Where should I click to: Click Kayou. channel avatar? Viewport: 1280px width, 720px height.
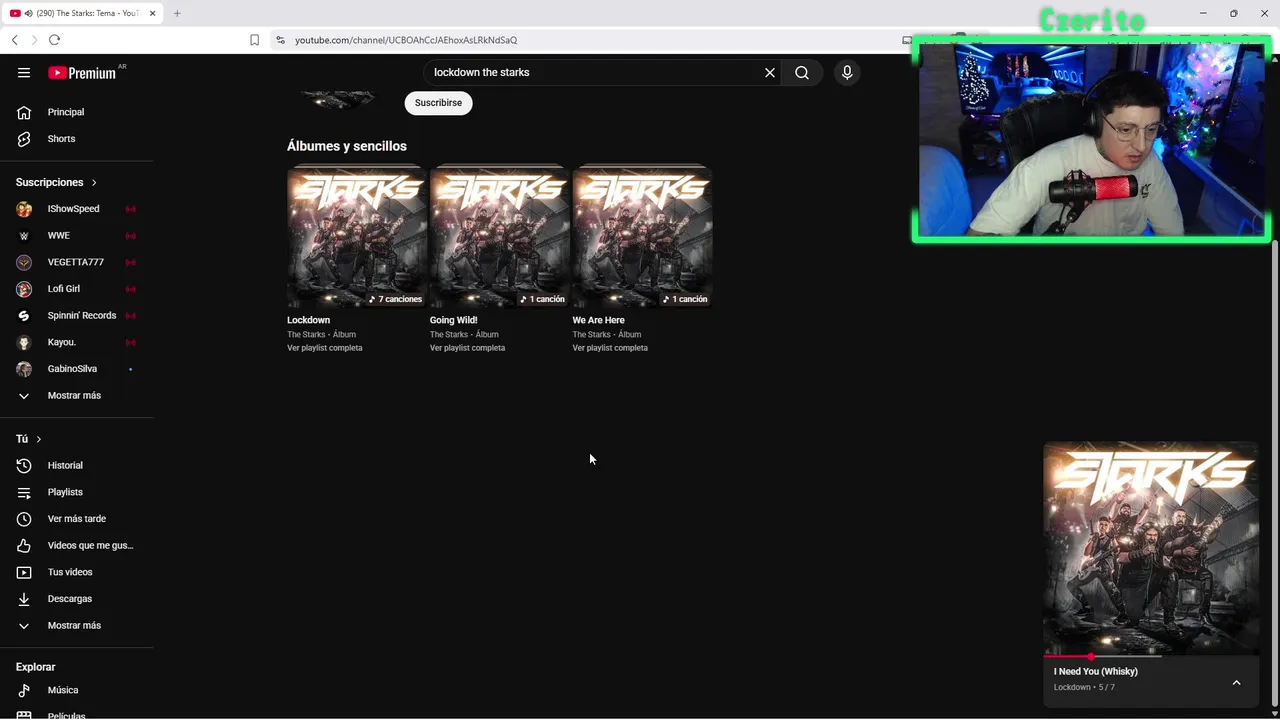click(x=24, y=342)
